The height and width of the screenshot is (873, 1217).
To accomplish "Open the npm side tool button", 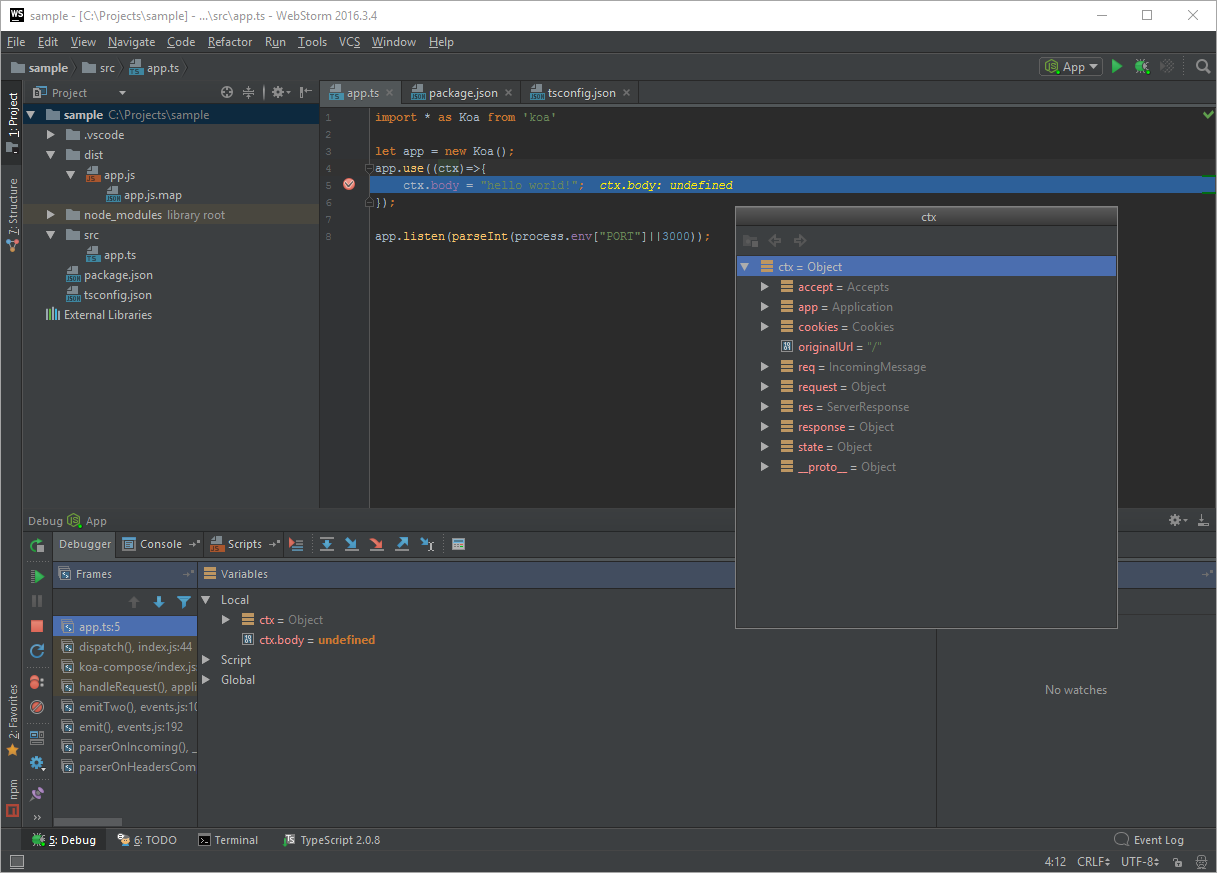I will tap(12, 798).
